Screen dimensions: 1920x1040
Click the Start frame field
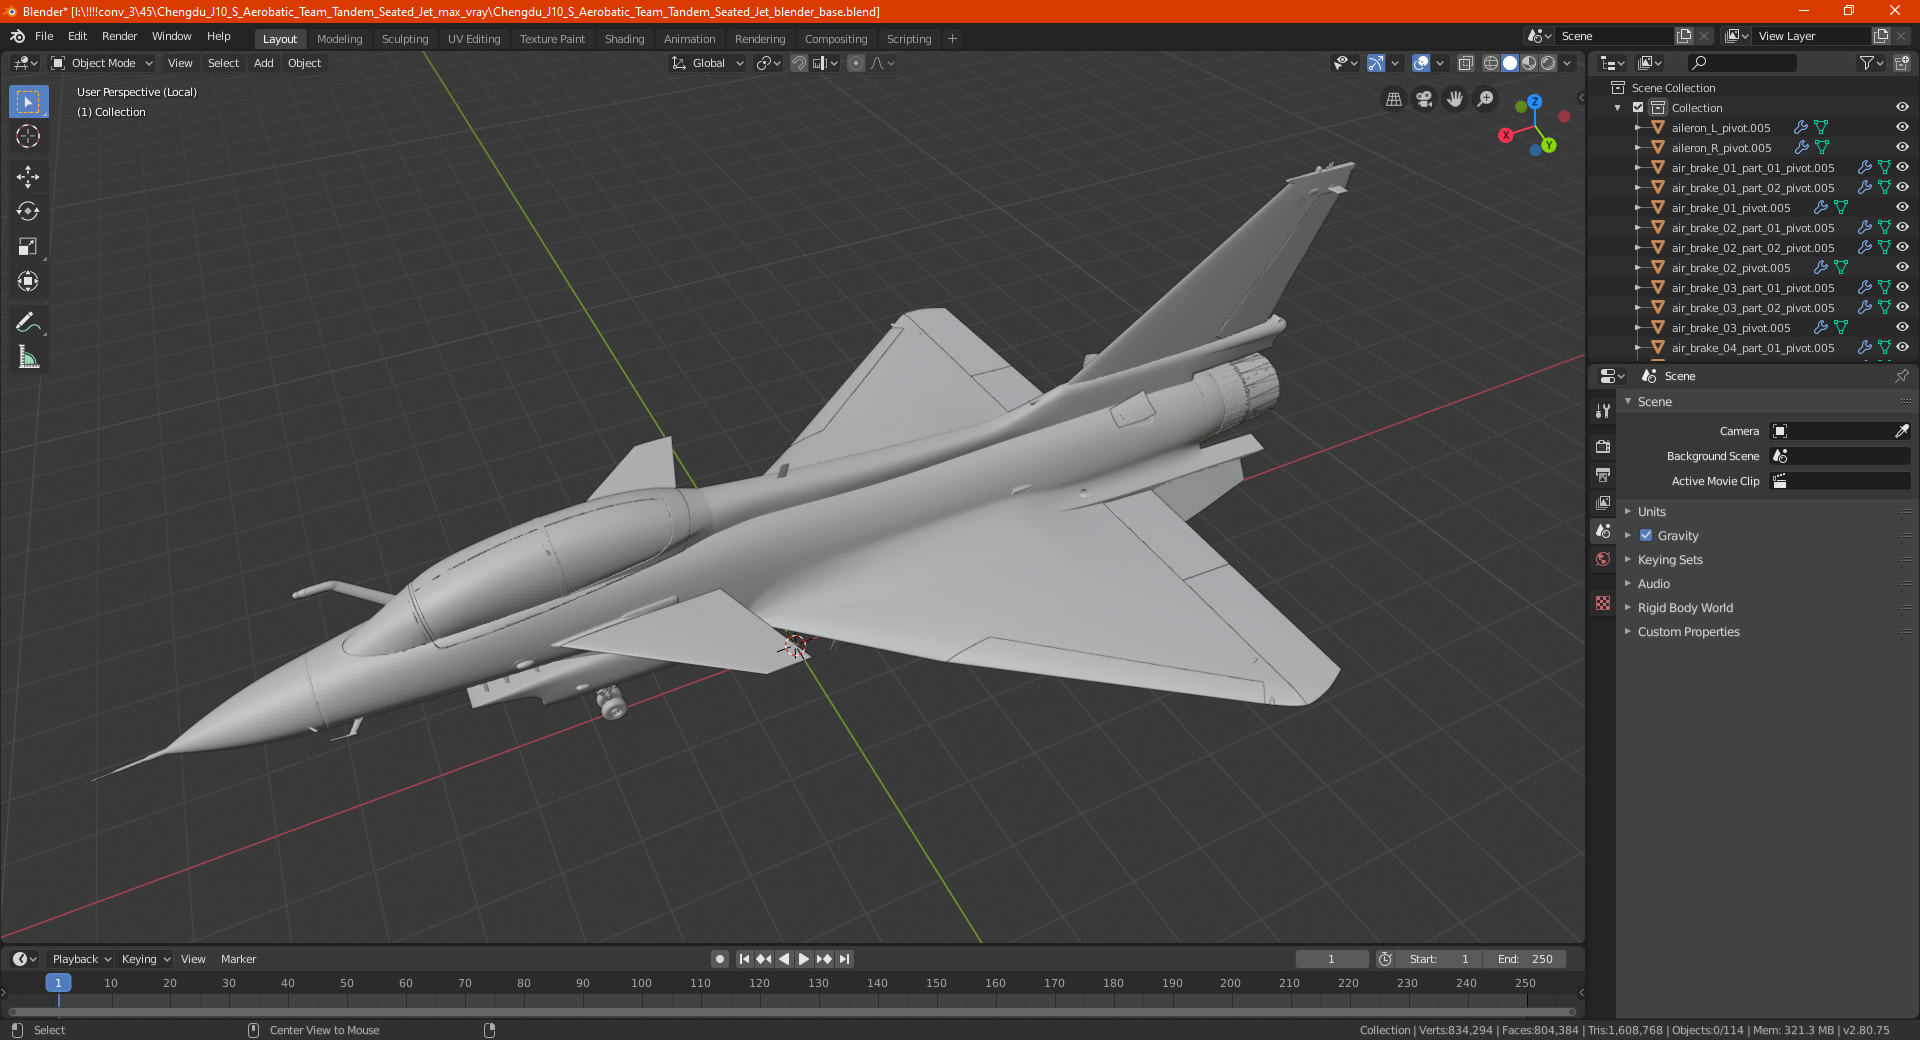click(1439, 959)
